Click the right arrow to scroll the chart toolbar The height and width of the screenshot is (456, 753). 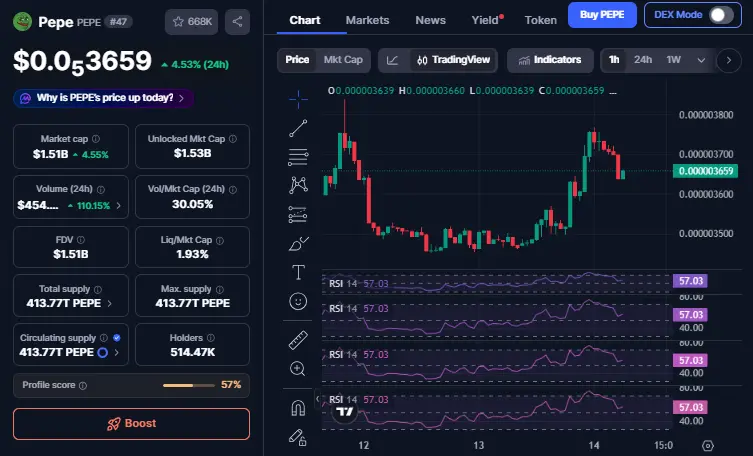[729, 60]
